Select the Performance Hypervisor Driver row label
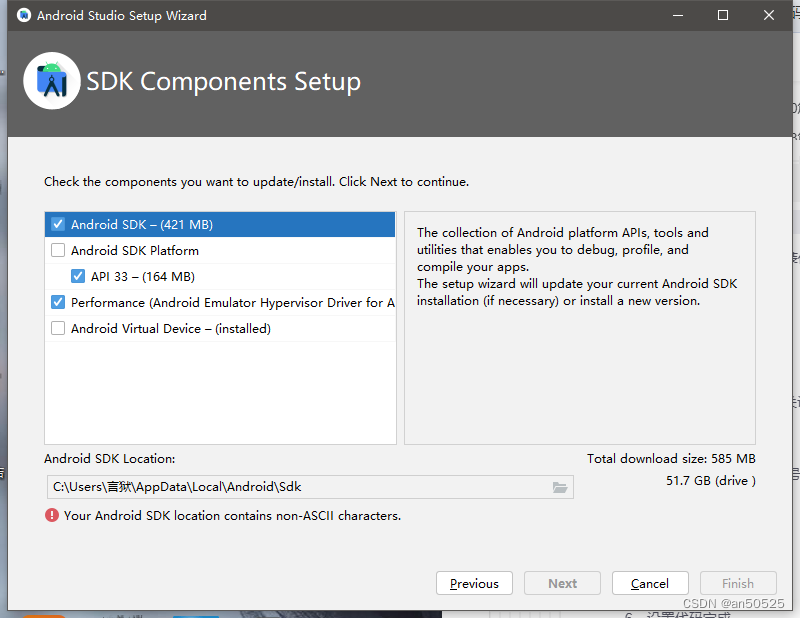Screen dimensions: 800x618 coord(233,303)
